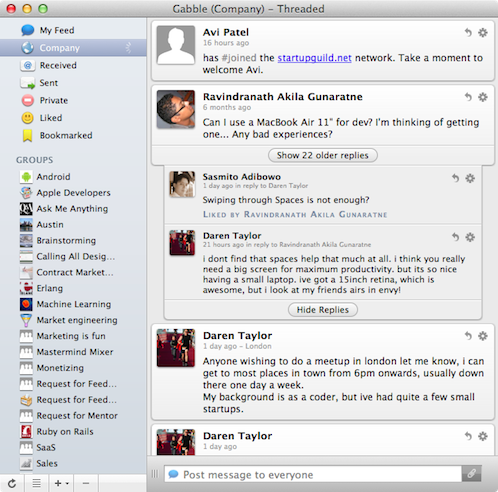Click Avi Patel's placeholder avatar

(x=176, y=45)
